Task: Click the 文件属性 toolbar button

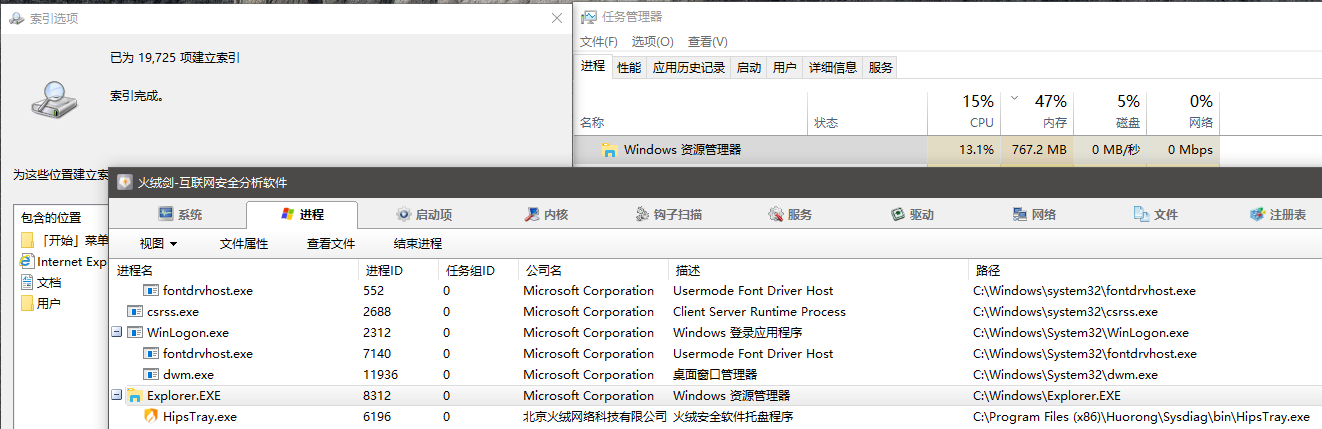Action: pyautogui.click(x=244, y=243)
